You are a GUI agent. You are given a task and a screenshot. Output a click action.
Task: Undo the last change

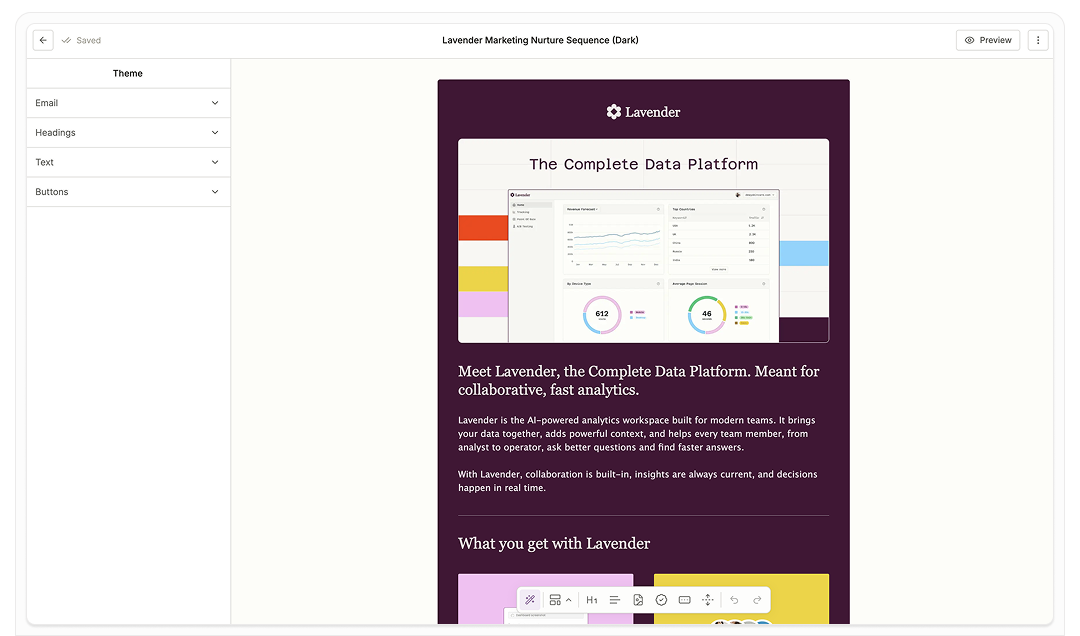734,599
